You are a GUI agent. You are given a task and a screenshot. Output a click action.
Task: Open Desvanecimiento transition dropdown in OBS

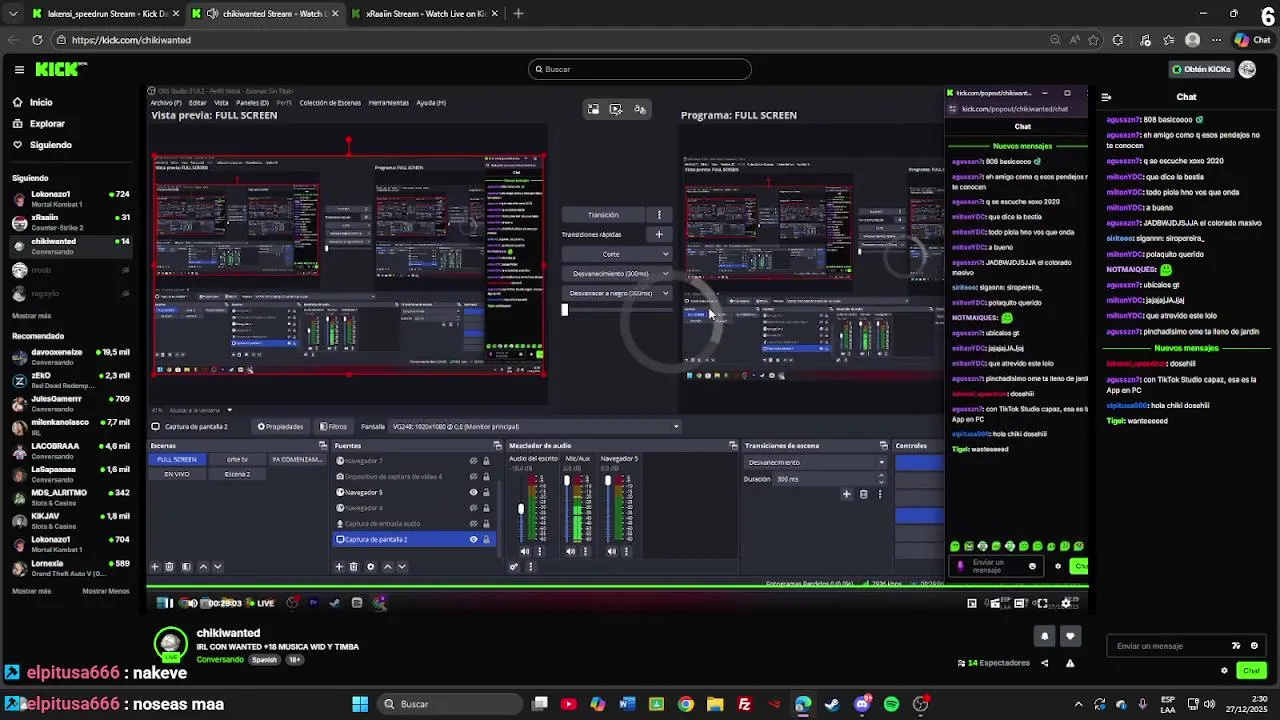tap(816, 462)
